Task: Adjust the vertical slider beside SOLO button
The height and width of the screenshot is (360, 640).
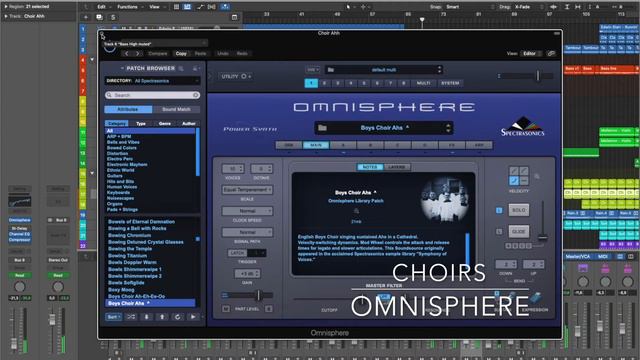Action: (x=542, y=220)
